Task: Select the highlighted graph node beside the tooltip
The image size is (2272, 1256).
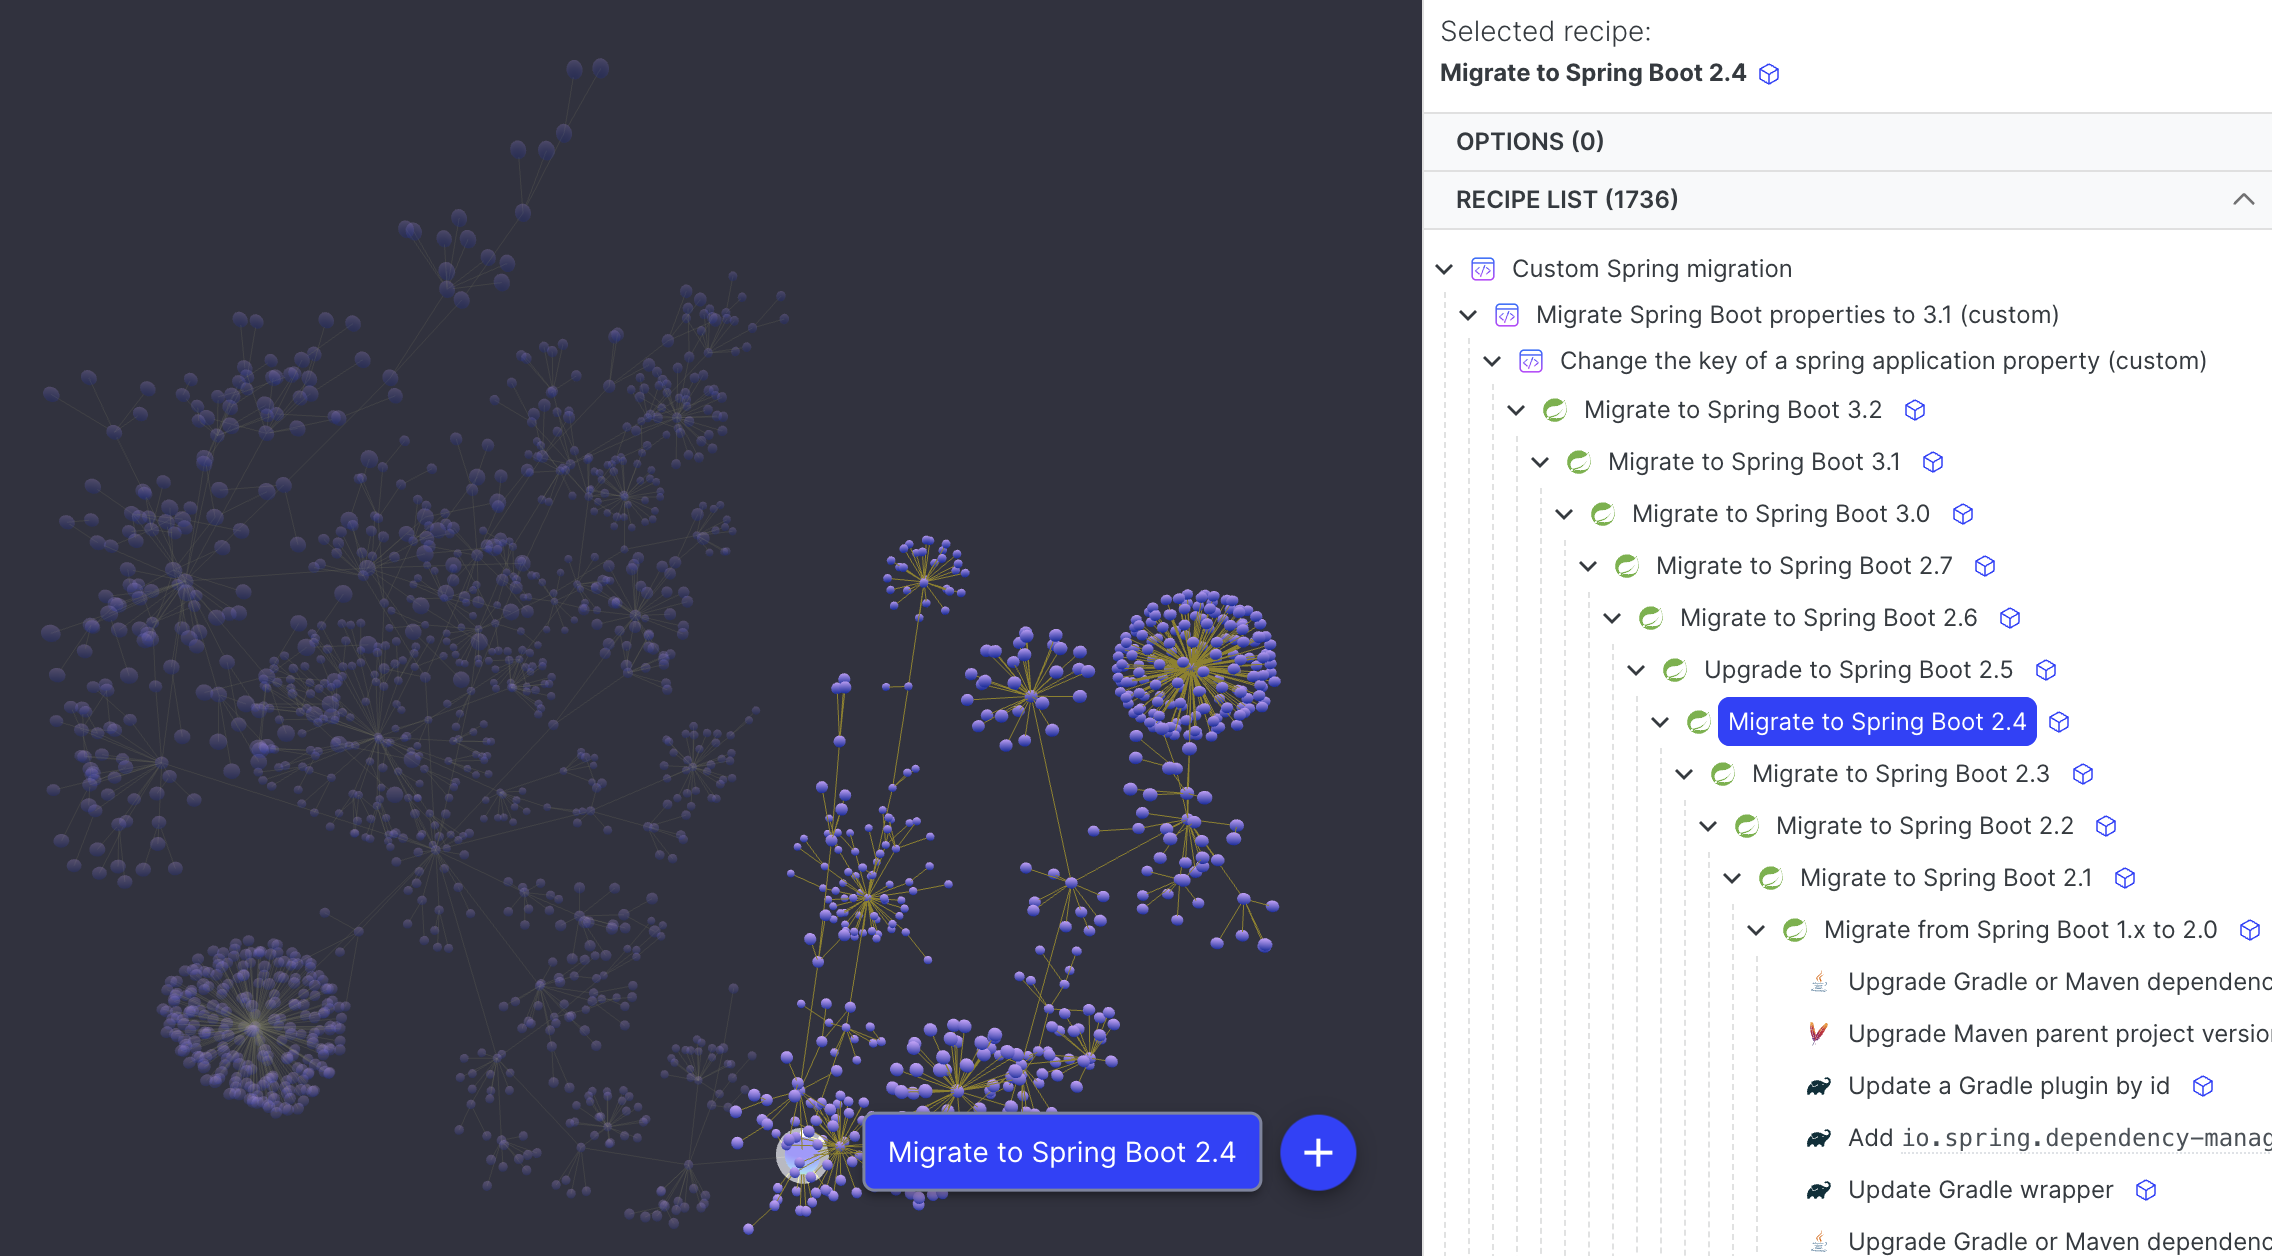Action: click(x=803, y=1155)
